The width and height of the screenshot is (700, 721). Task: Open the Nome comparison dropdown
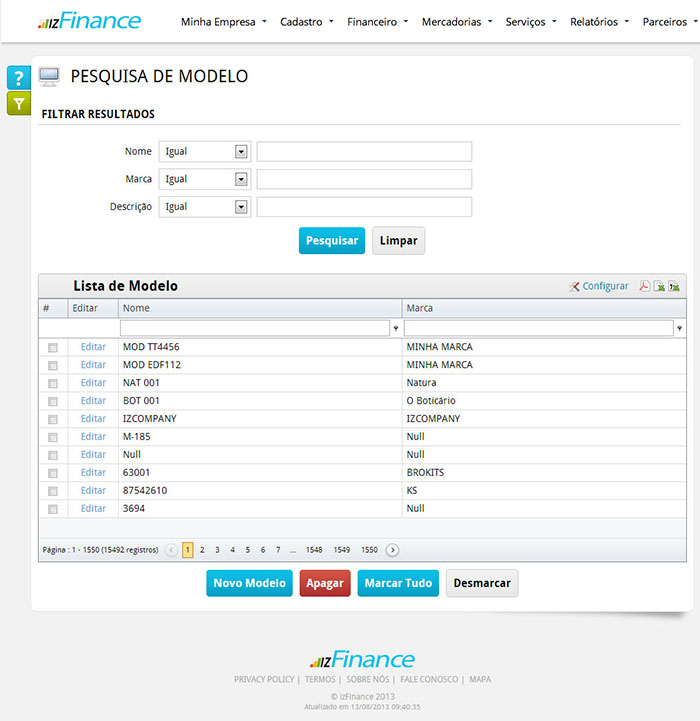pyautogui.click(x=205, y=152)
